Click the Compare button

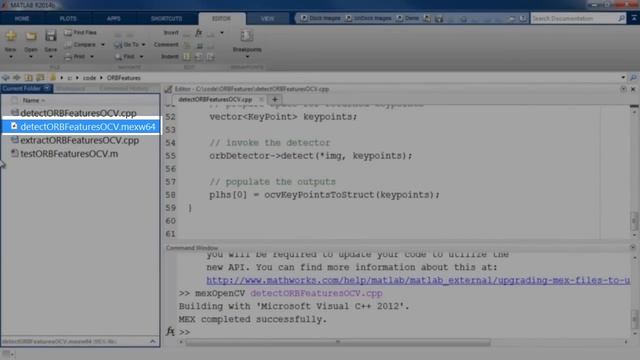pos(80,44)
